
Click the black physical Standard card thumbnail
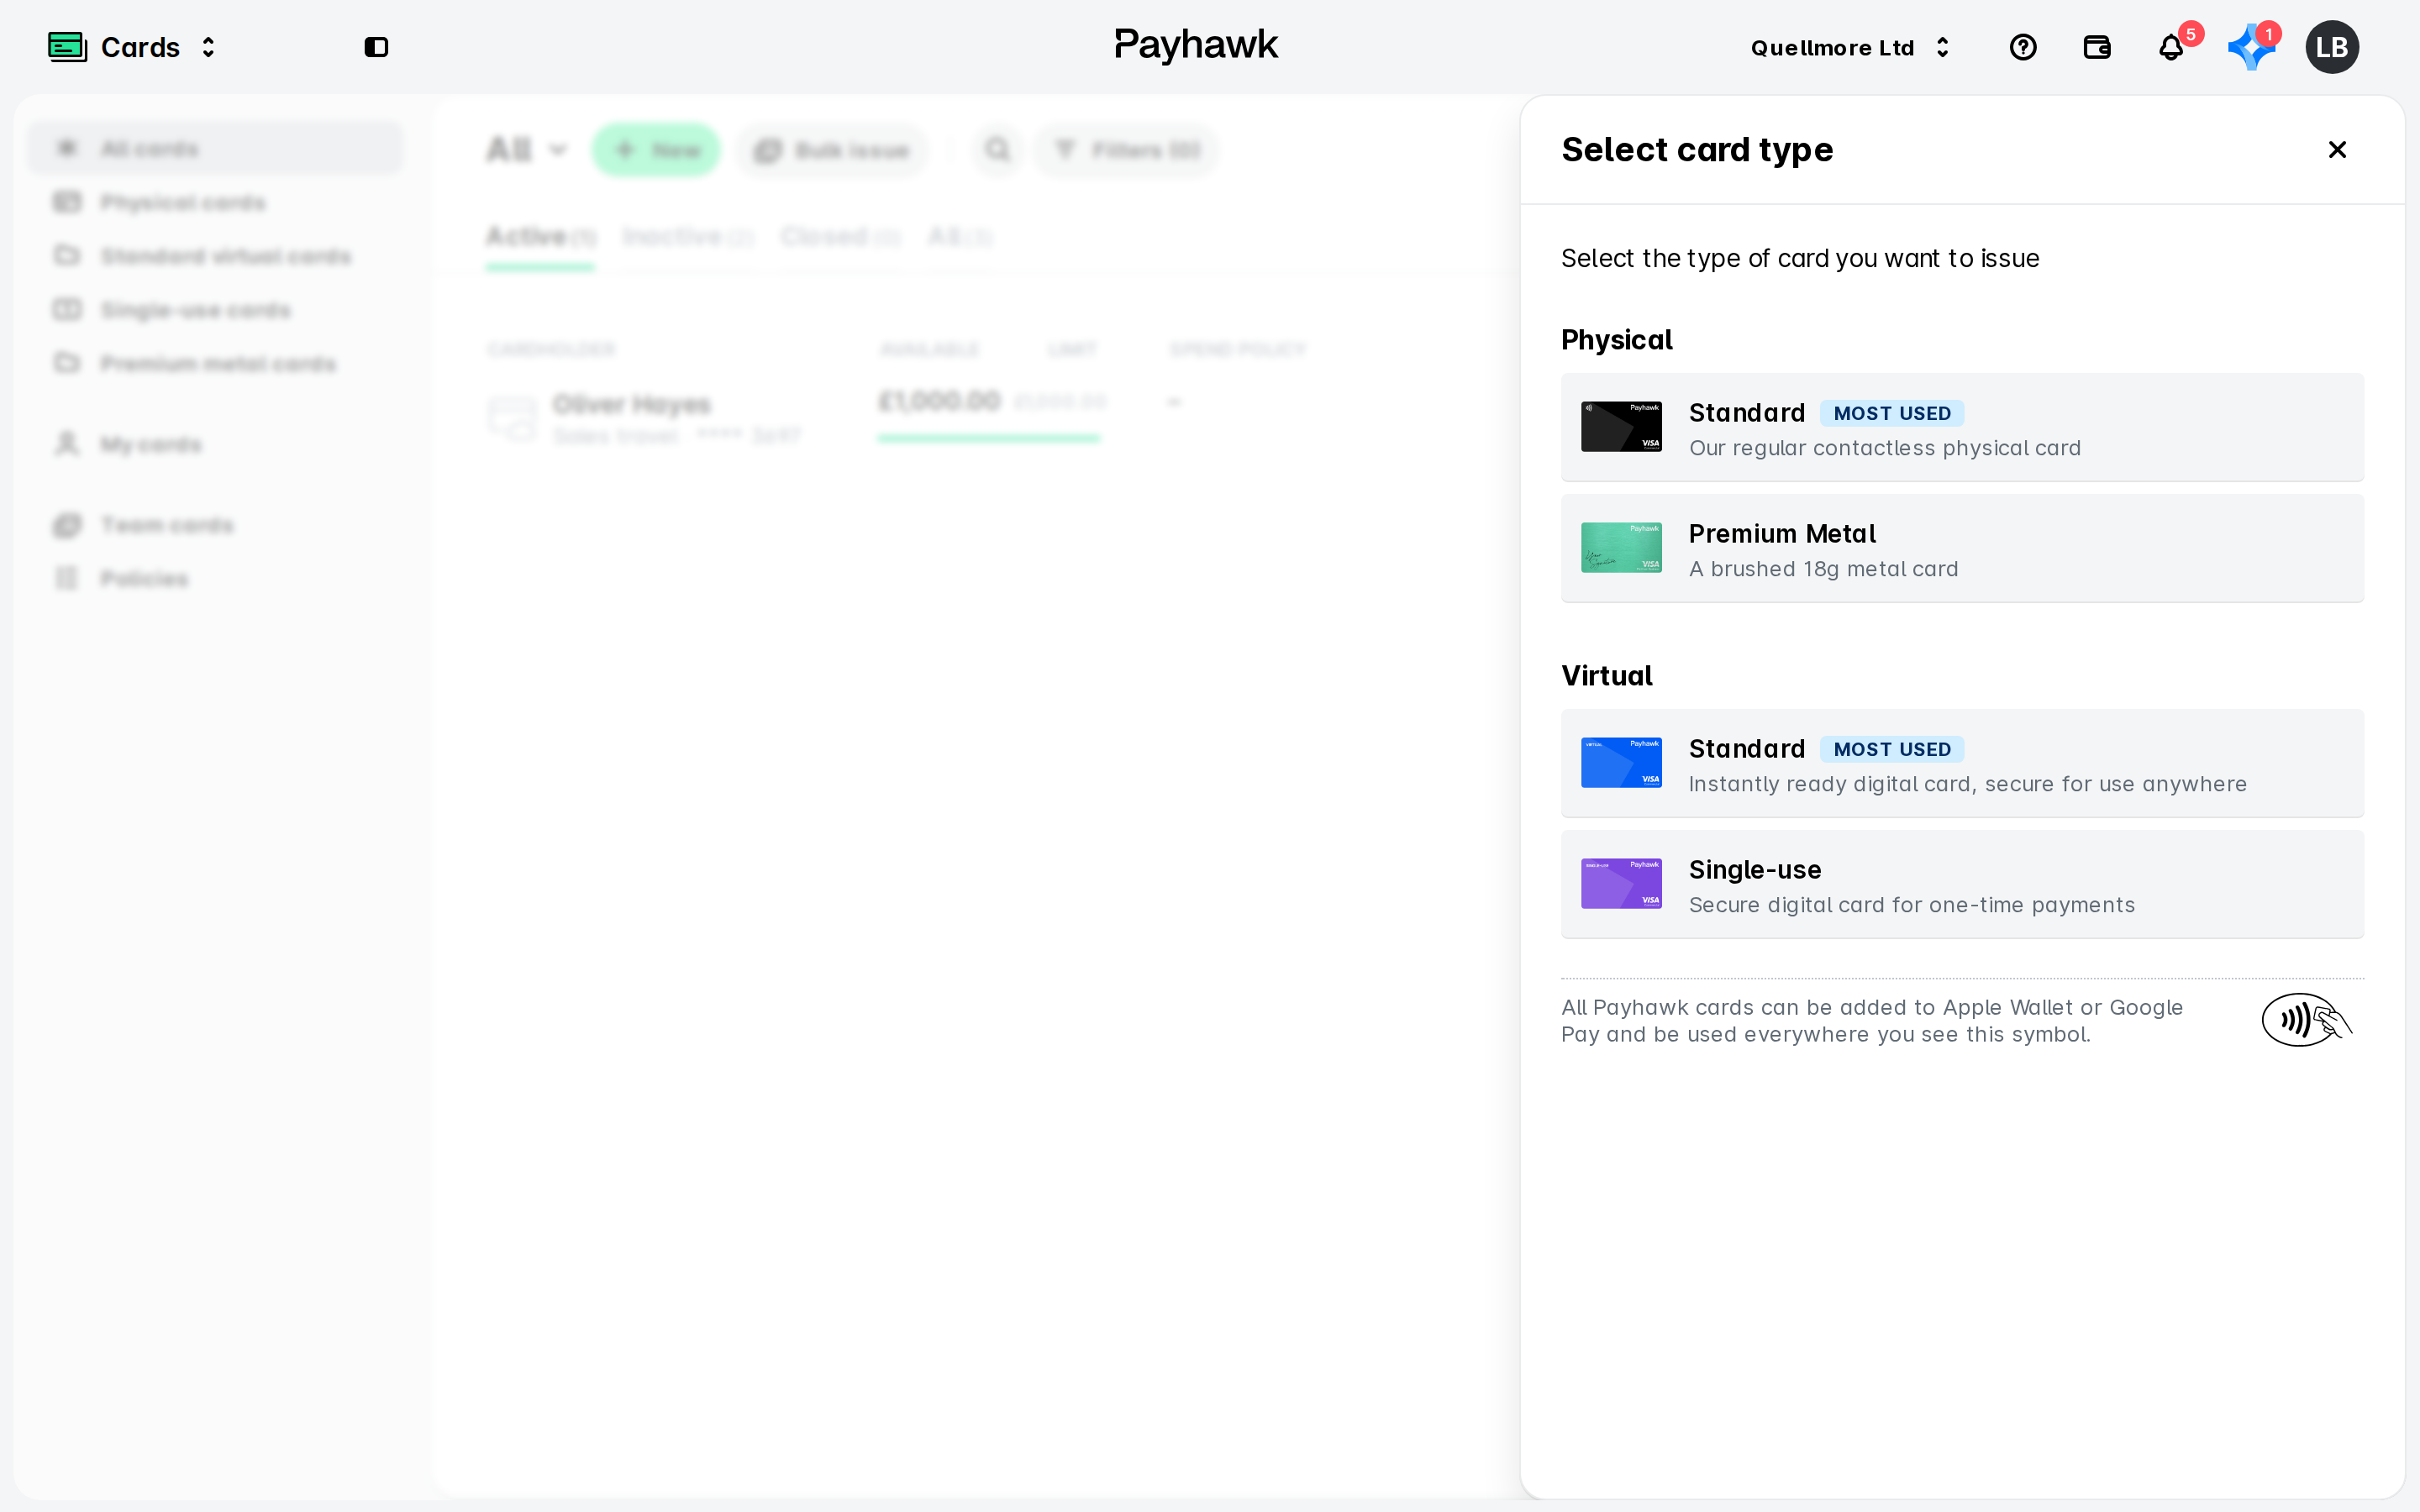coord(1621,427)
